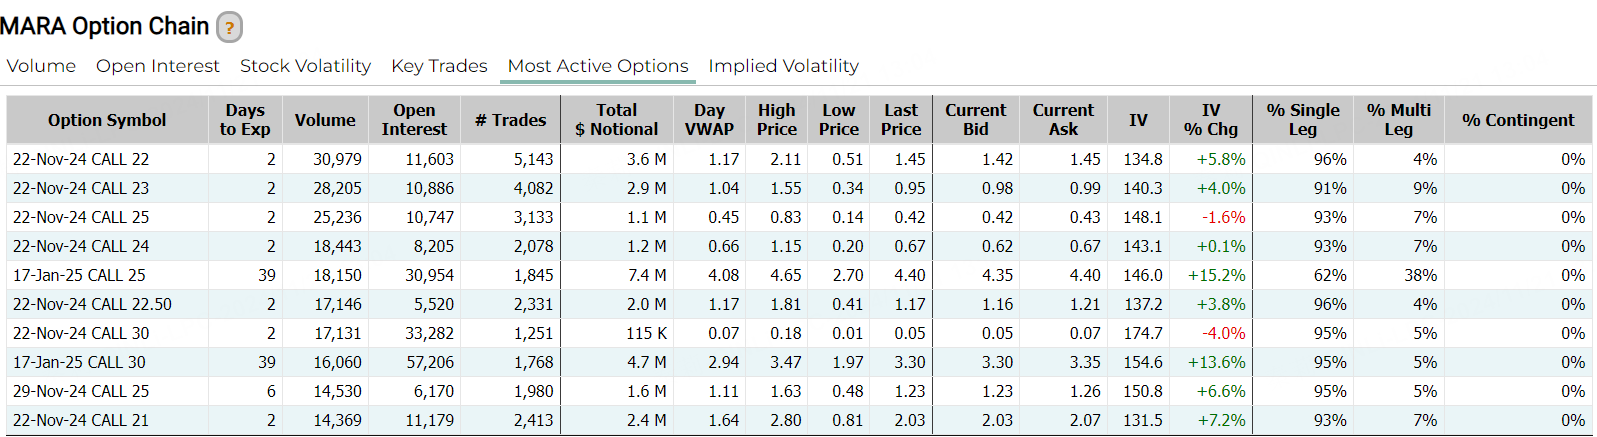Click the % Contingent column header
Viewport: 1597px width, 437px height.
1517,120
